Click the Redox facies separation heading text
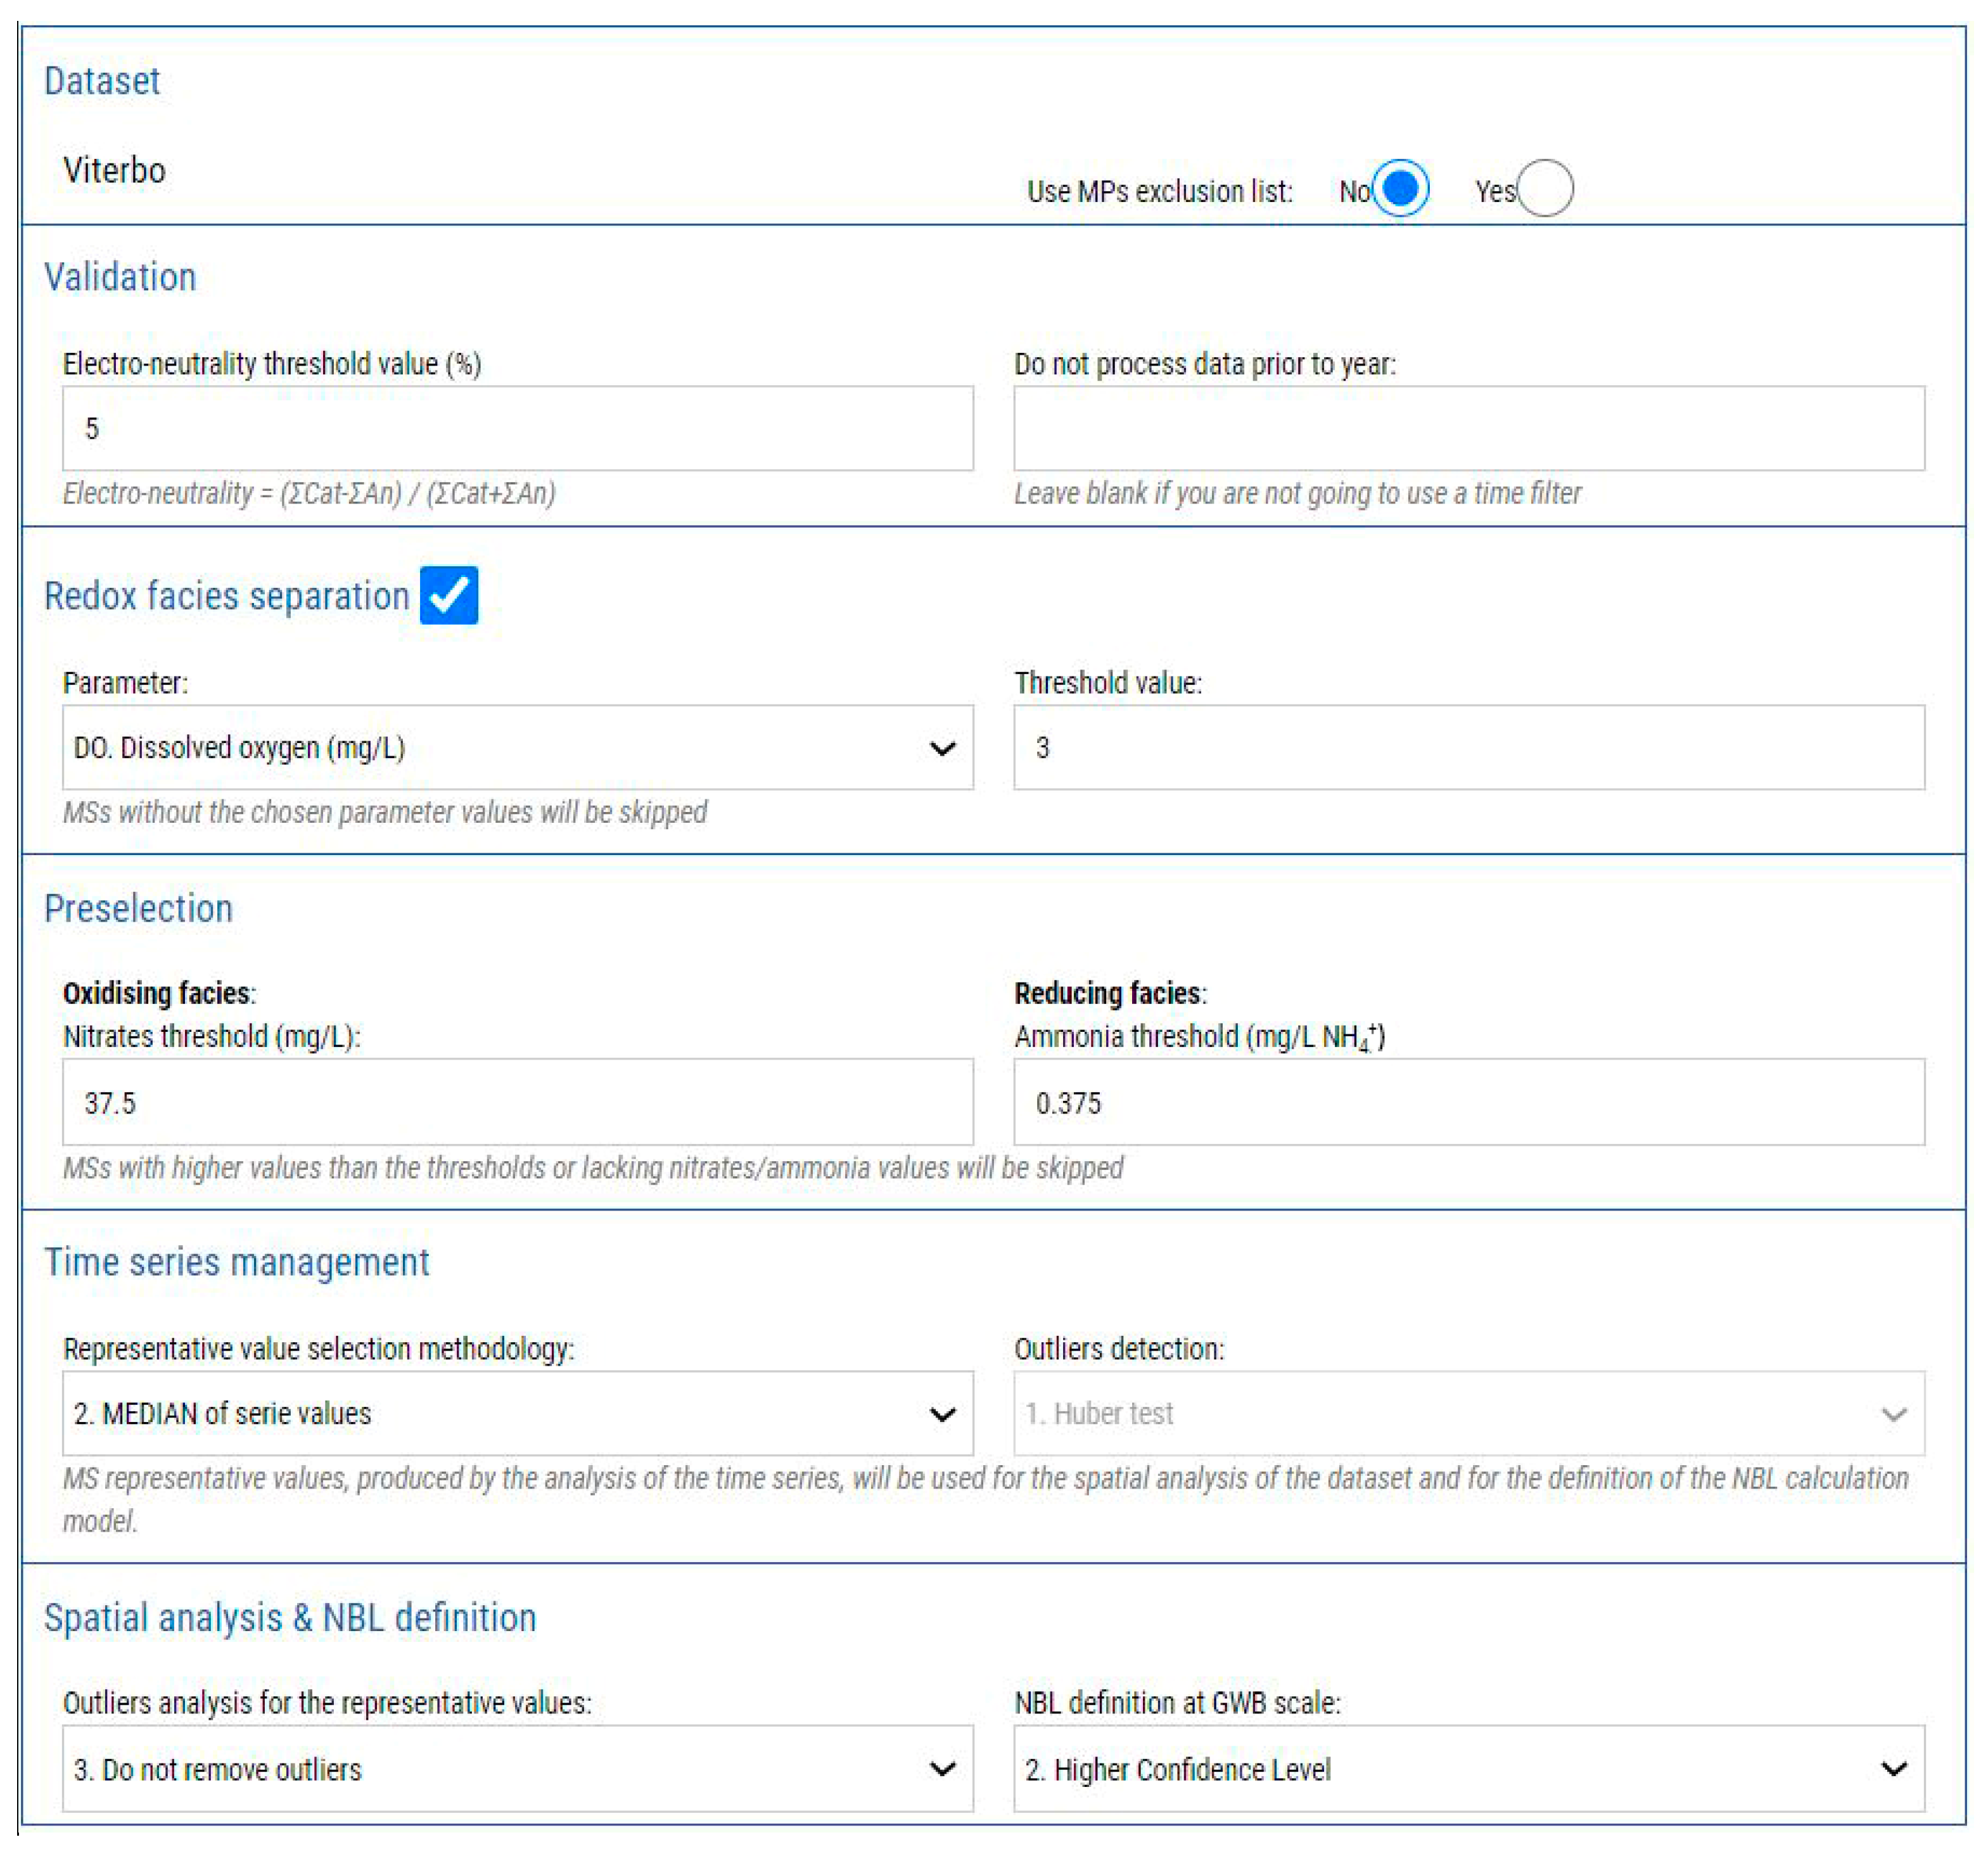Viewport: 1988px width, 1849px height. point(227,596)
